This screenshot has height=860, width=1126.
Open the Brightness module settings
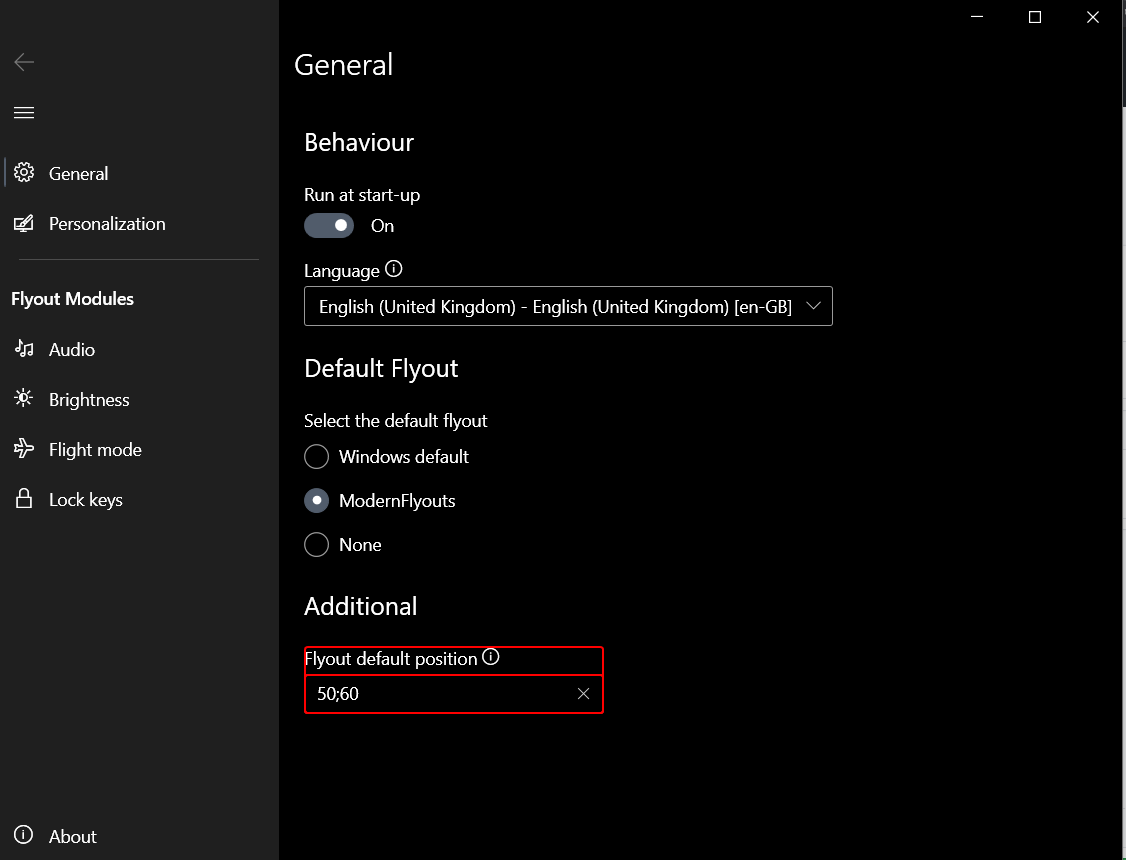139,399
